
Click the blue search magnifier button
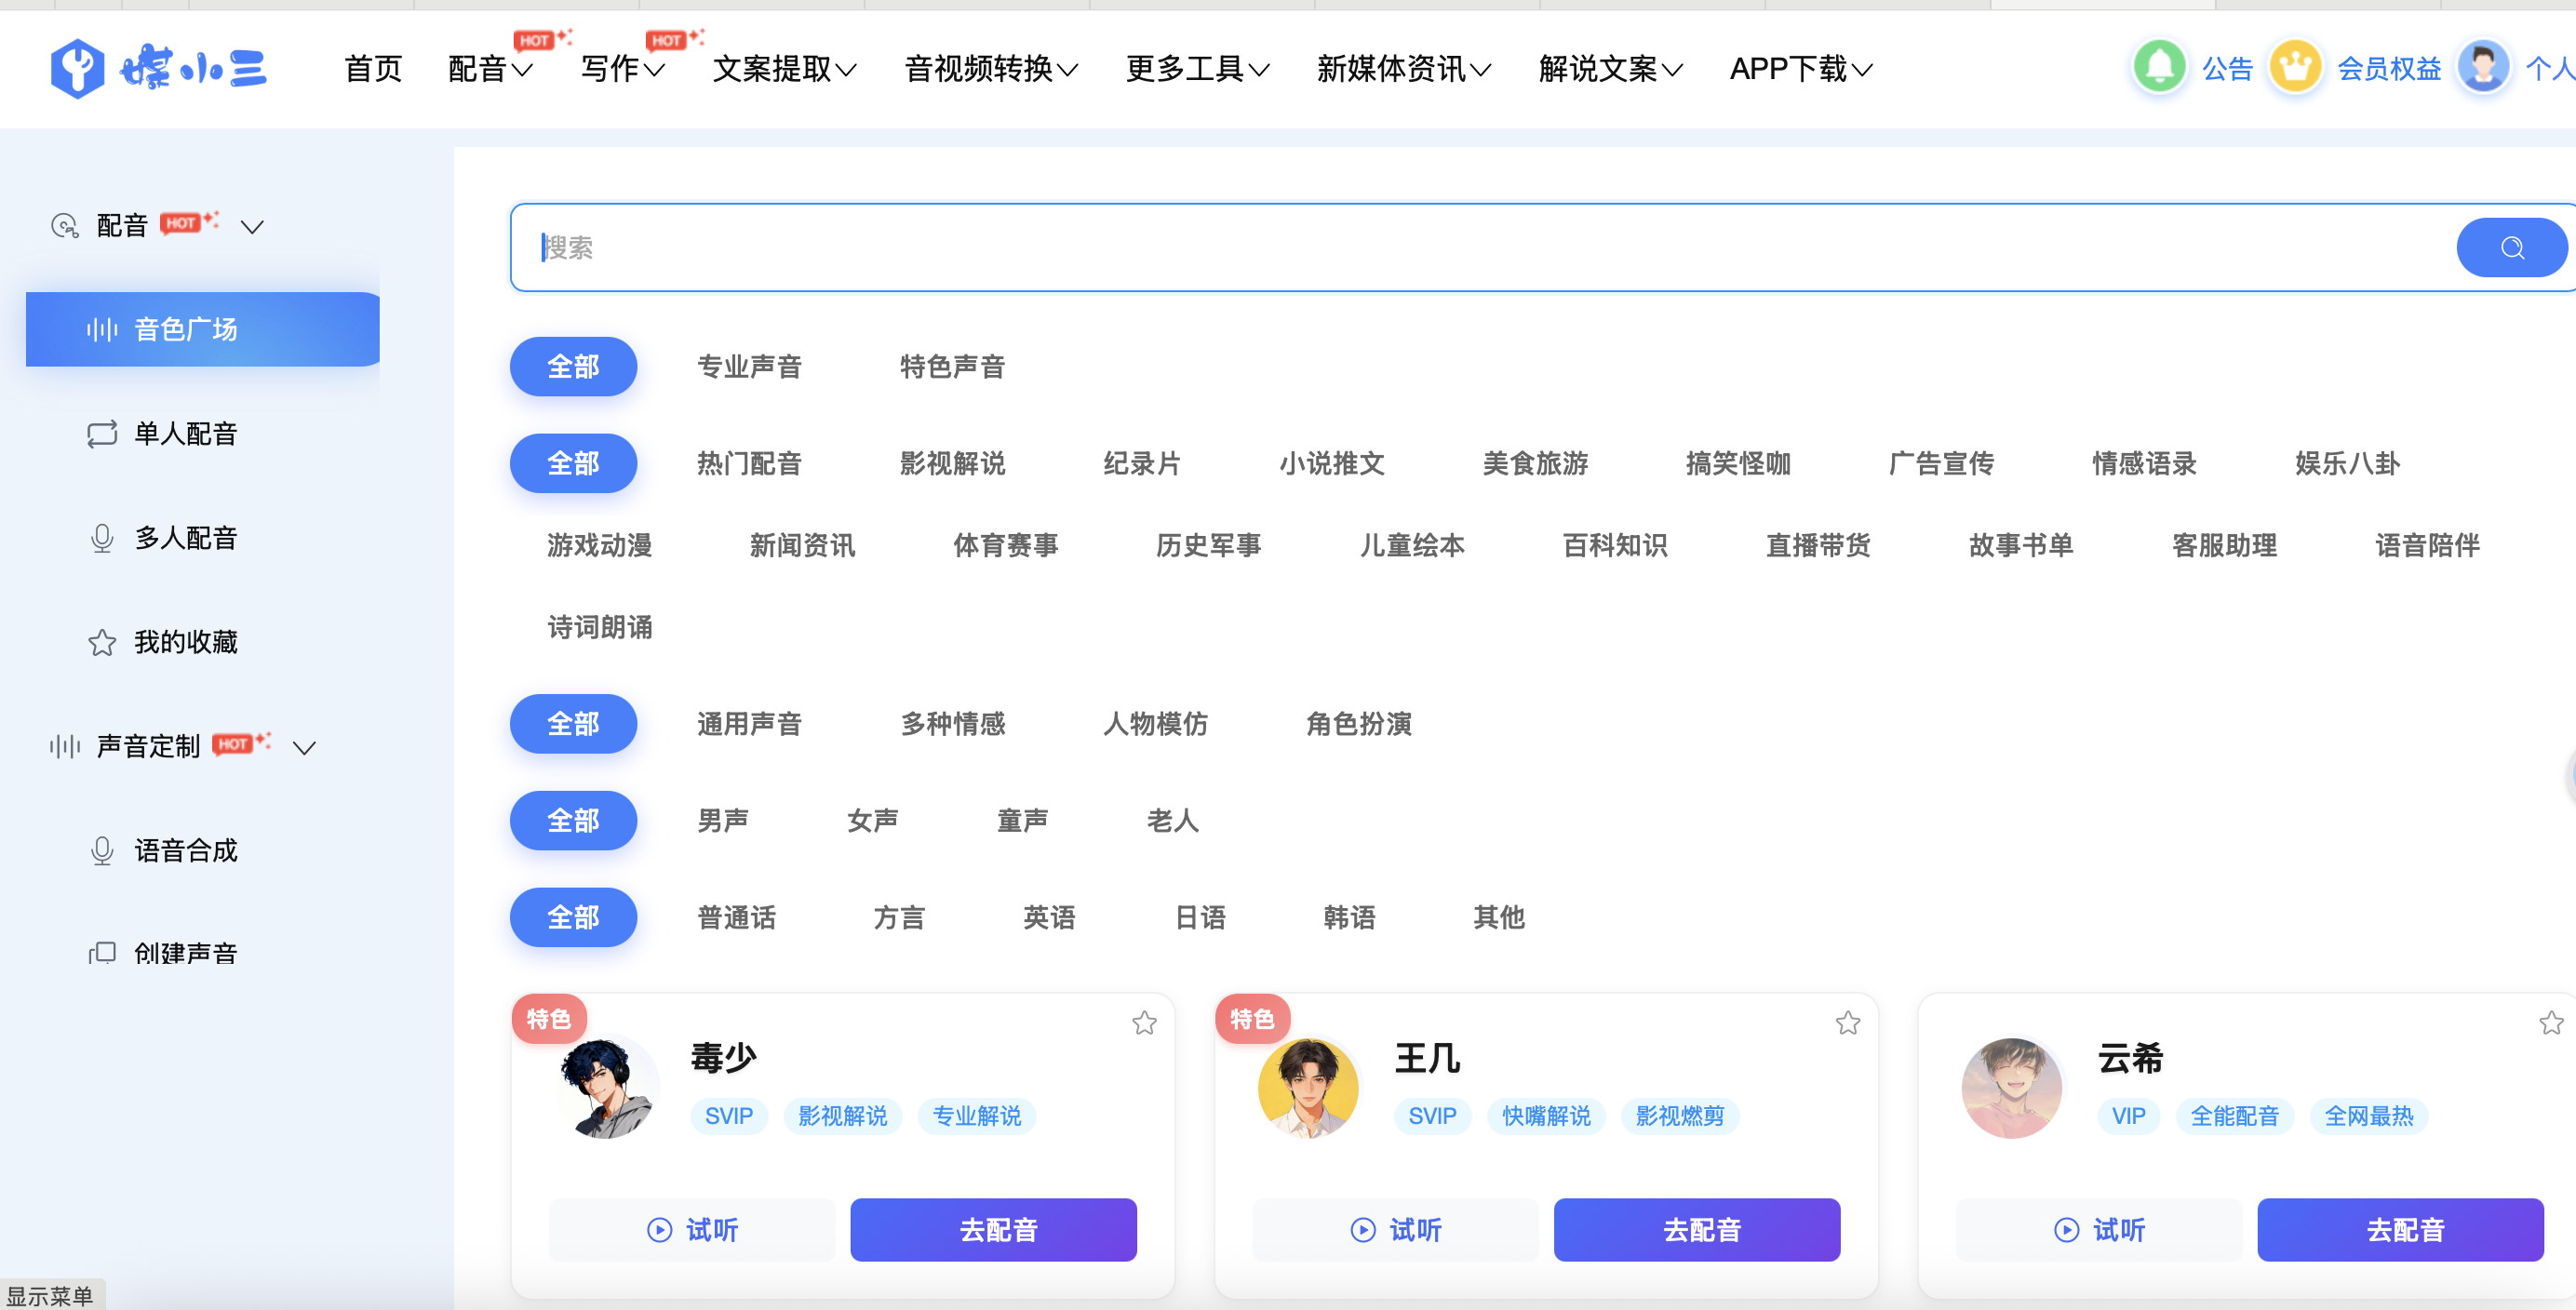tap(2511, 247)
